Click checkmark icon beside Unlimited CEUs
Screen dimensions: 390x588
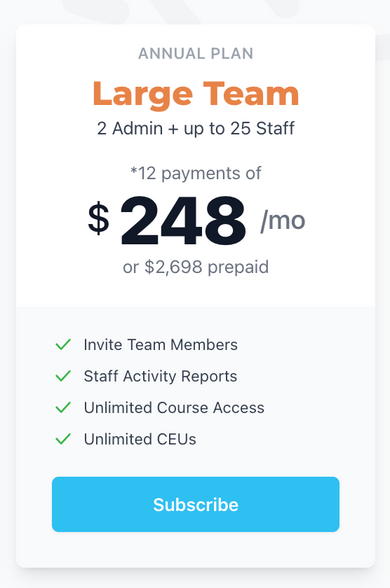(x=63, y=439)
